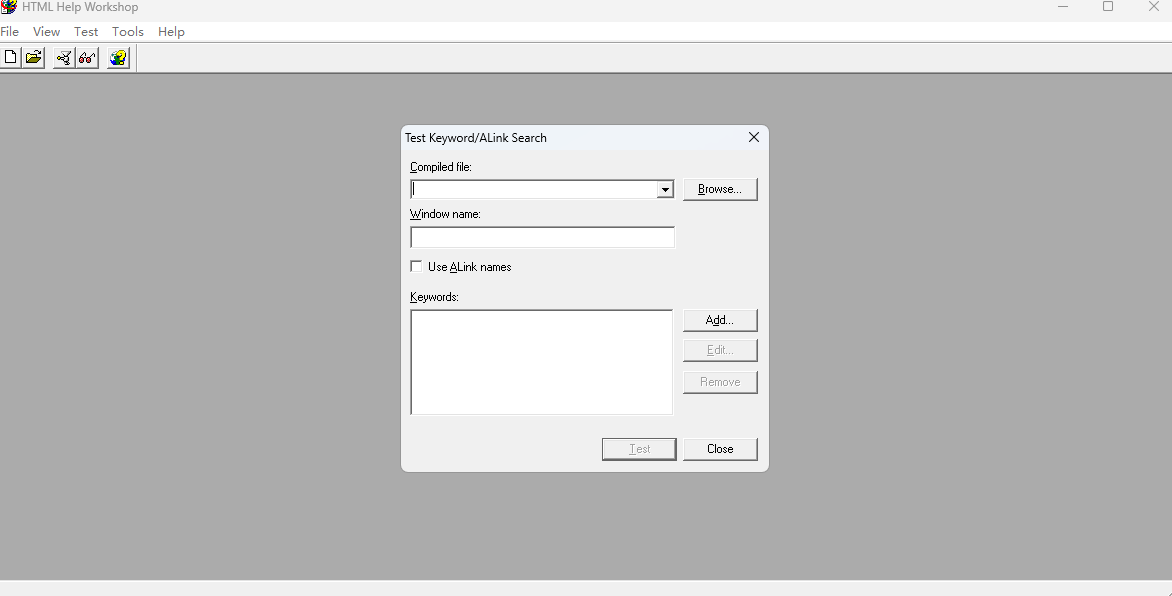
Task: Close the Test Keyword/ALink Search dialog with X
Action: point(753,137)
